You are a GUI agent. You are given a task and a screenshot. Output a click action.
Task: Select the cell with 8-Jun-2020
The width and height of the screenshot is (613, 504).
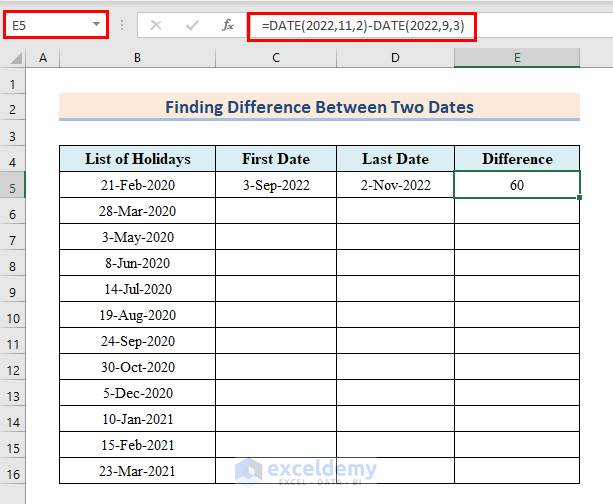pos(137,263)
